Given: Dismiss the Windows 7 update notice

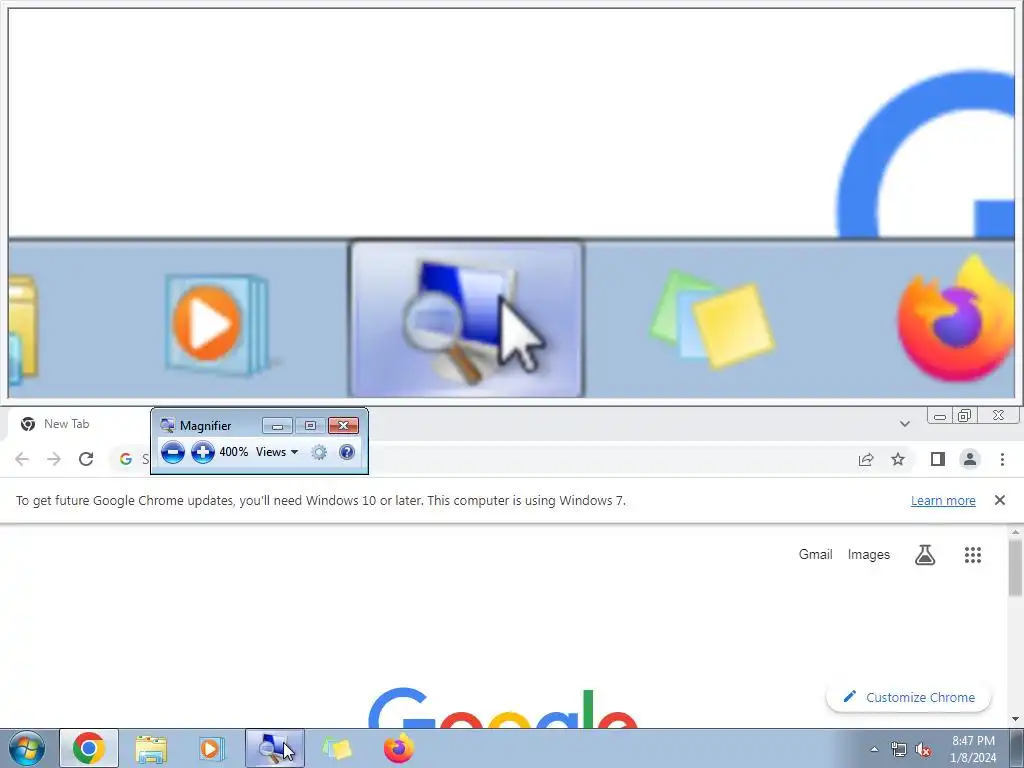Looking at the screenshot, I should click(x=999, y=500).
